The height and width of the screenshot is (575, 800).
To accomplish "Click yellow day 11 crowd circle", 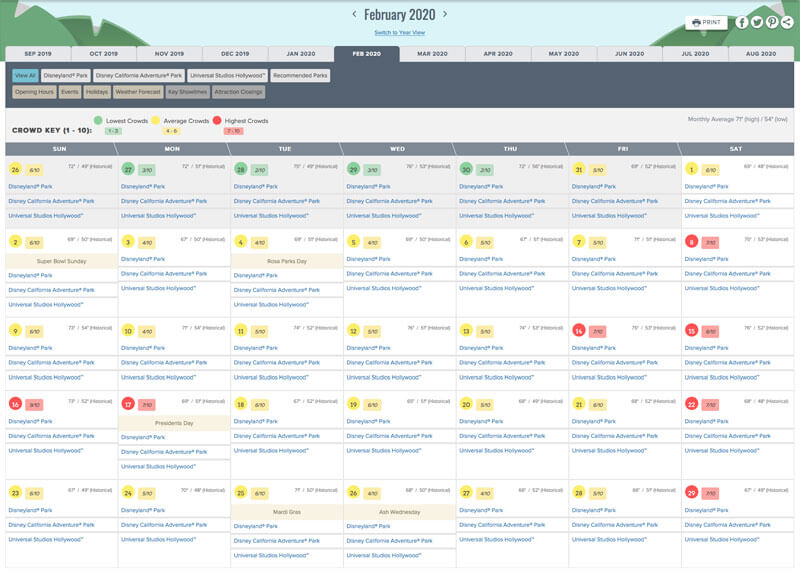I will tap(241, 331).
